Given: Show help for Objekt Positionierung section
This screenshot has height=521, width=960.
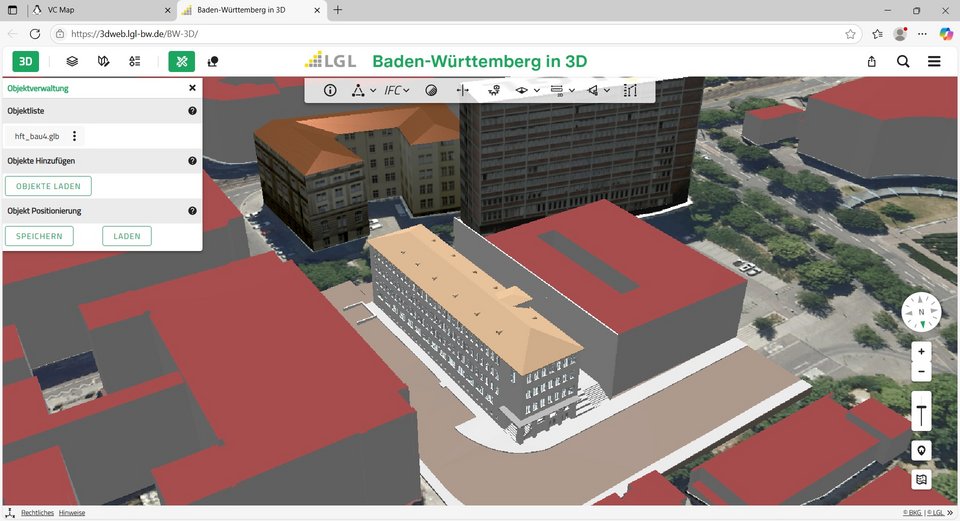Looking at the screenshot, I should (192, 211).
